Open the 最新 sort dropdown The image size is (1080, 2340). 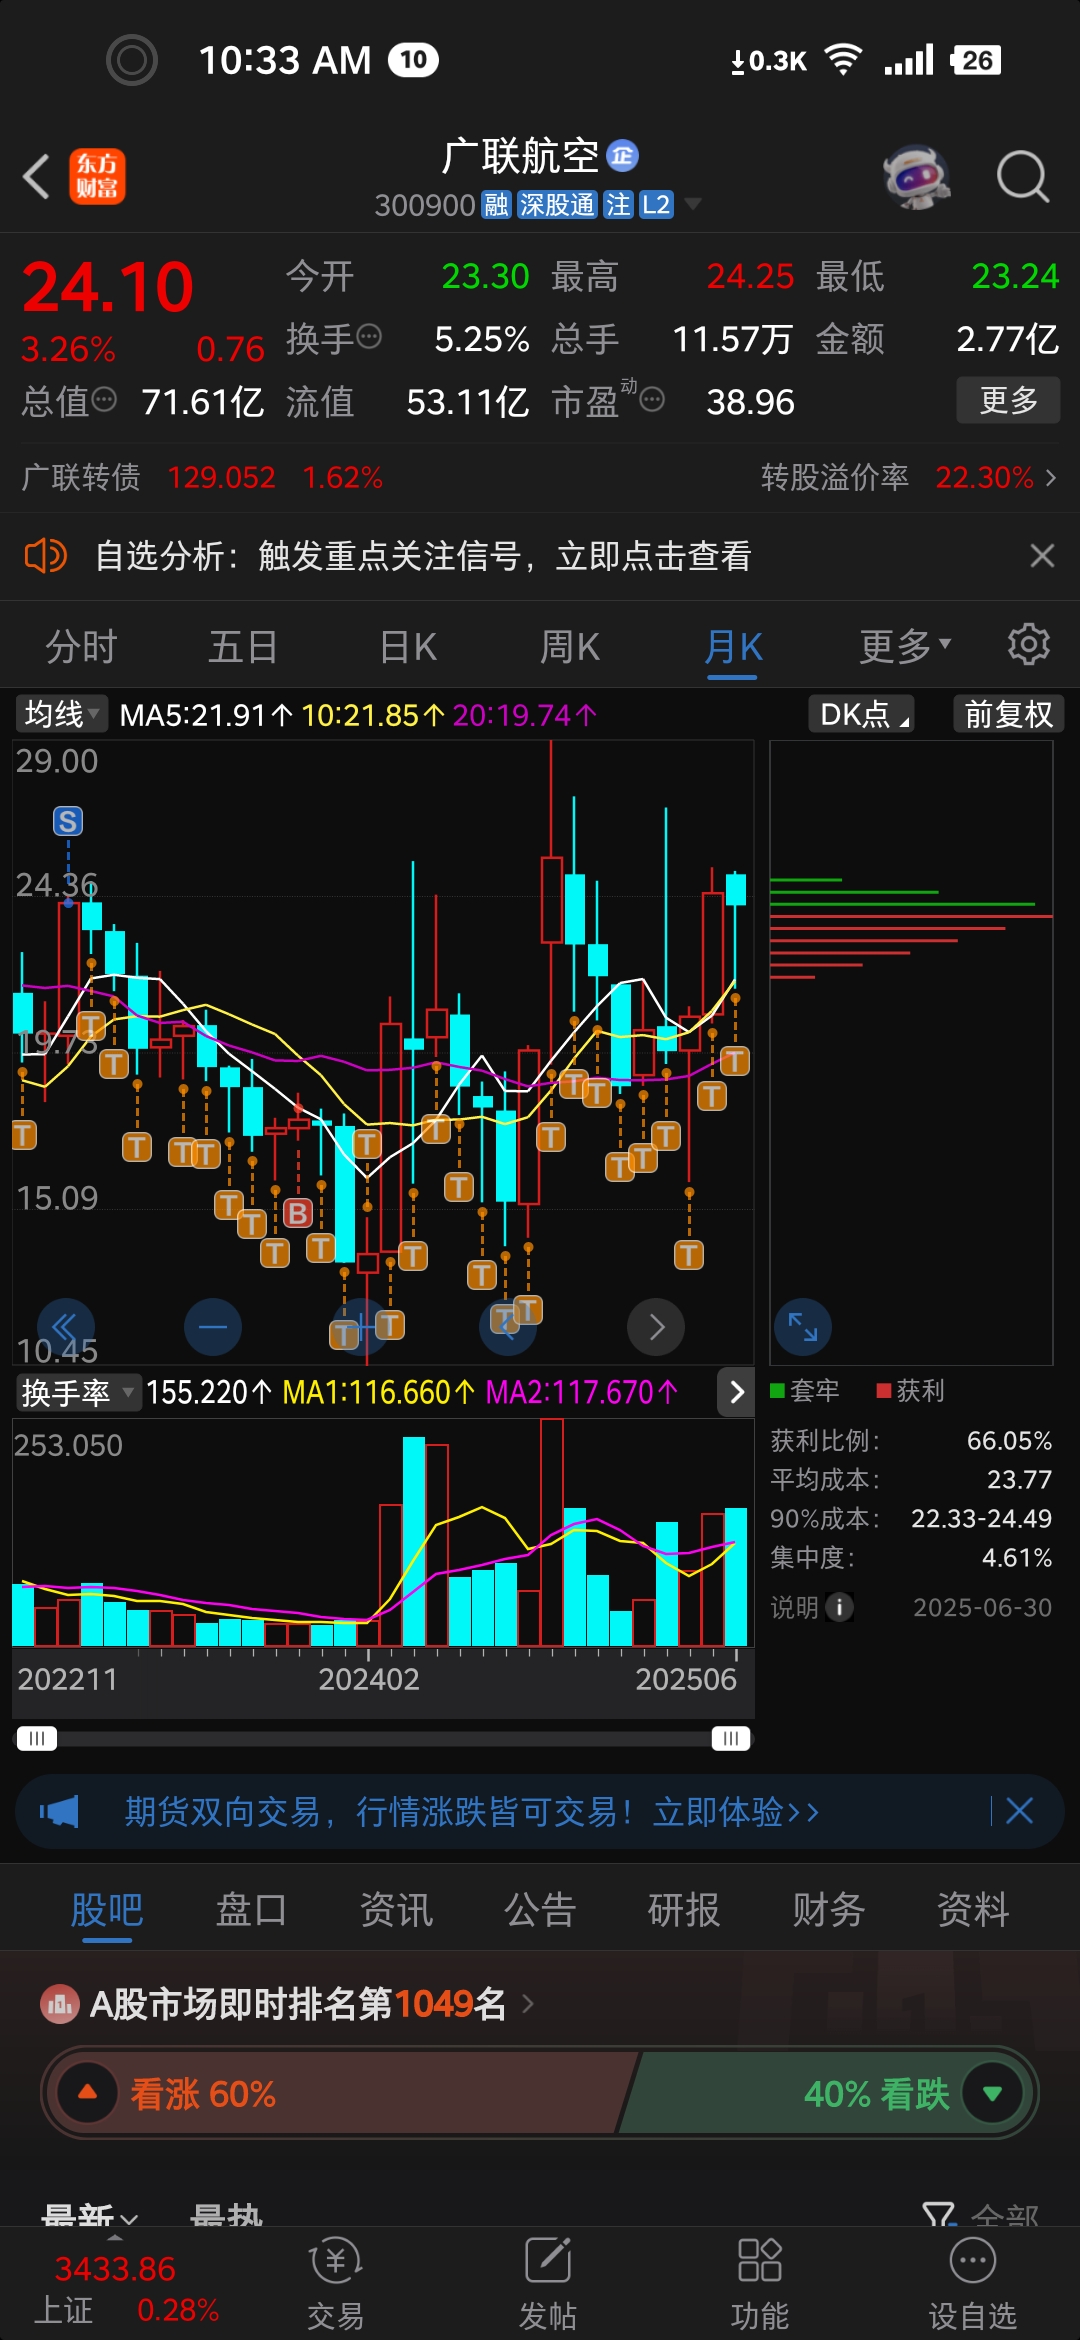point(90,2216)
